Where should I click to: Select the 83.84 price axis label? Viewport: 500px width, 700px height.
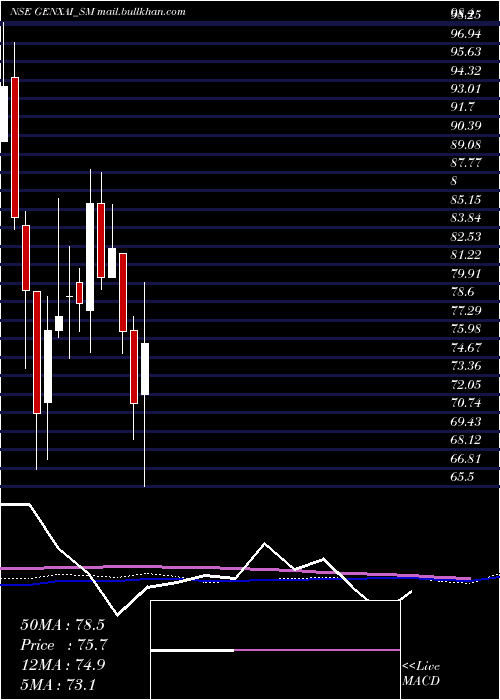tap(465, 218)
